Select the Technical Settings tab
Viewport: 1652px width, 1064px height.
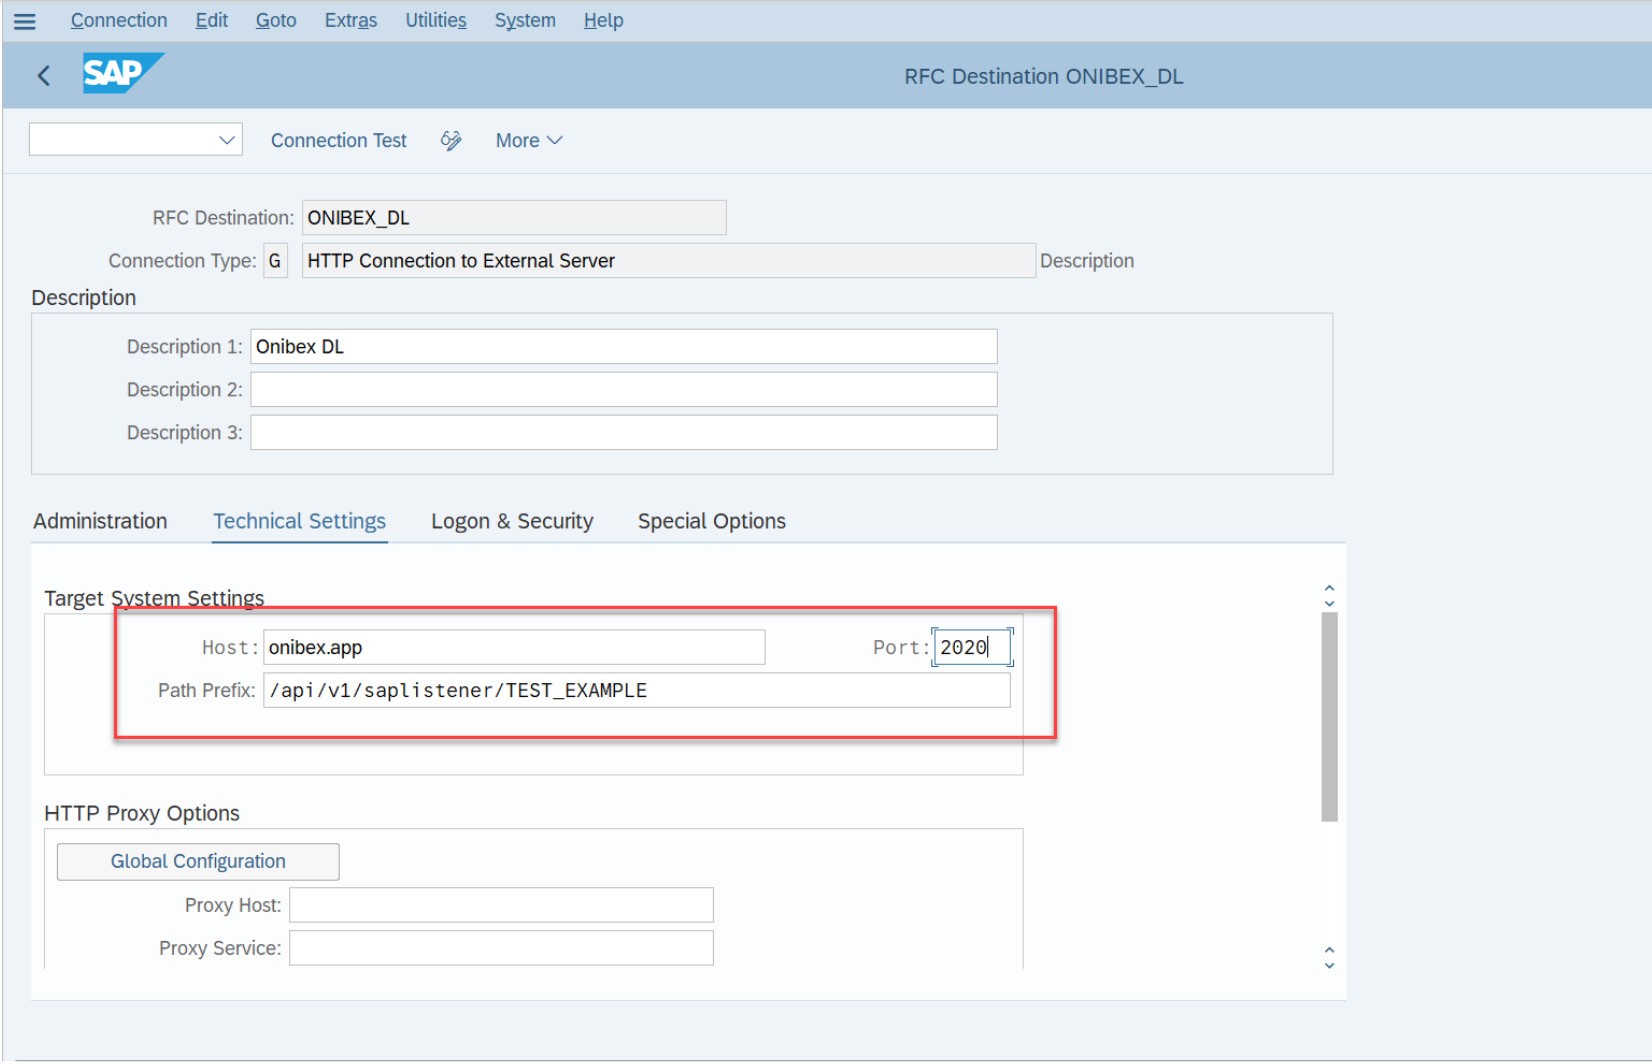click(299, 521)
